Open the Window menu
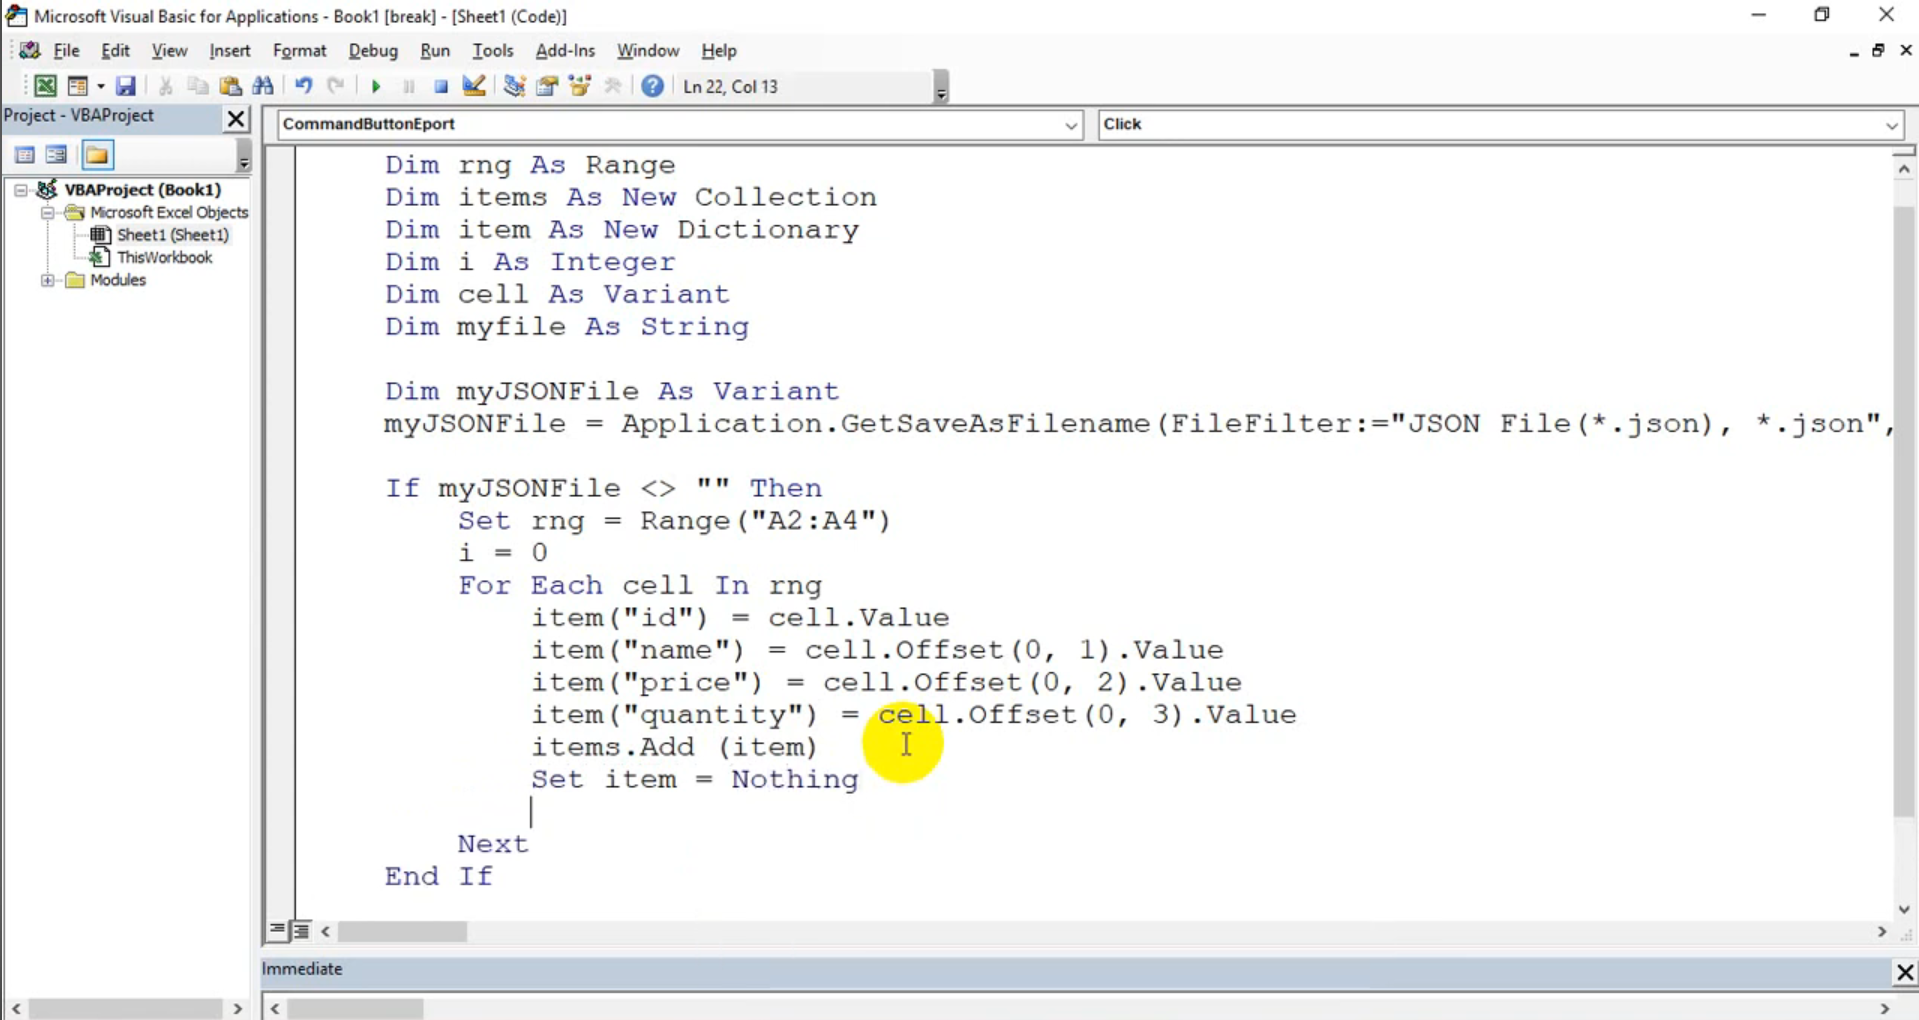The width and height of the screenshot is (1919, 1020). (x=648, y=51)
